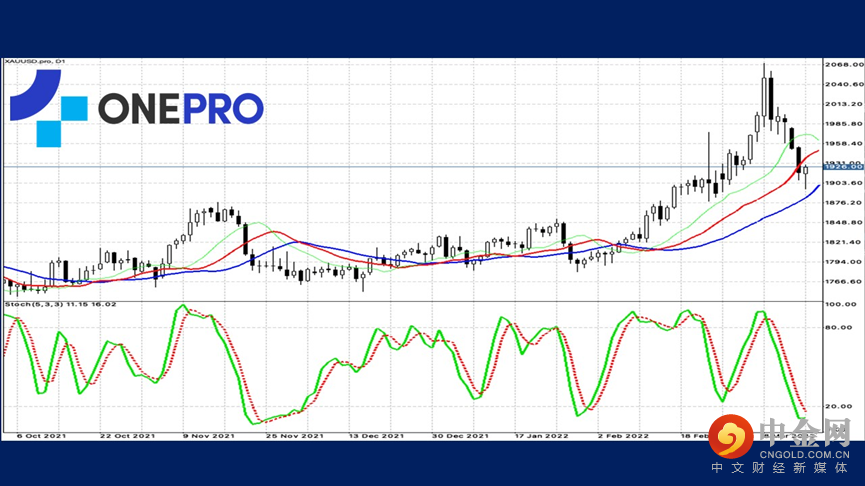Click the 1876.20 price axis label
This screenshot has width=865, height=486.
click(x=844, y=203)
